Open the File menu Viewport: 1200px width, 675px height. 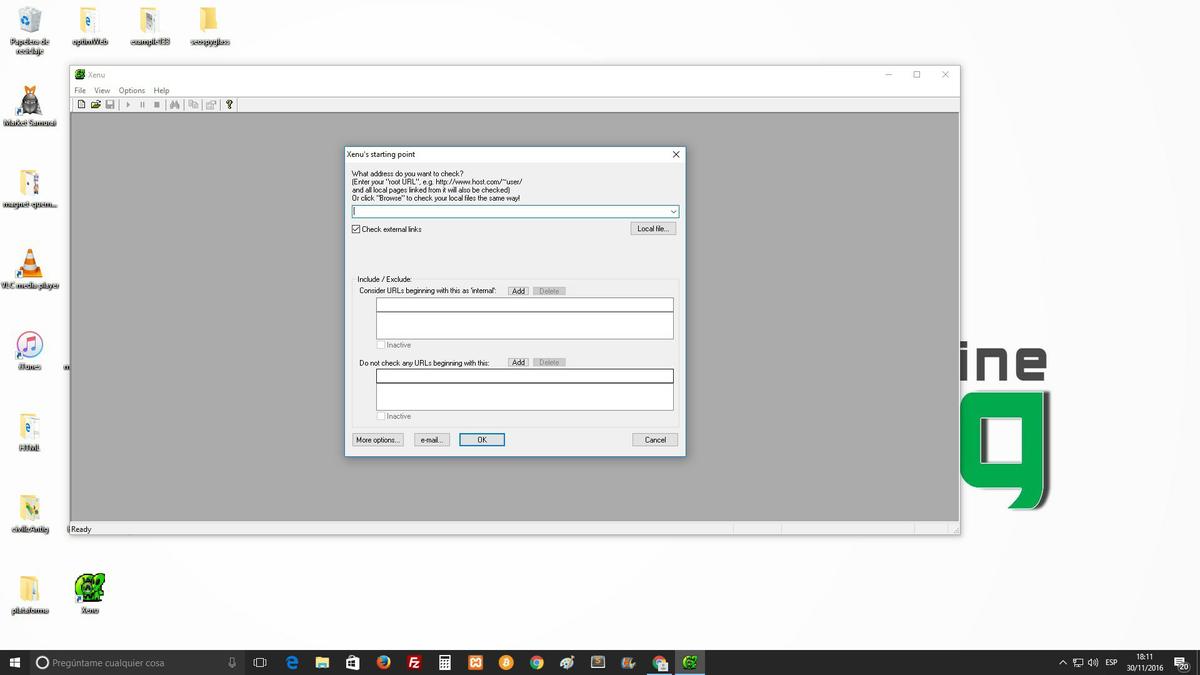[x=80, y=90]
